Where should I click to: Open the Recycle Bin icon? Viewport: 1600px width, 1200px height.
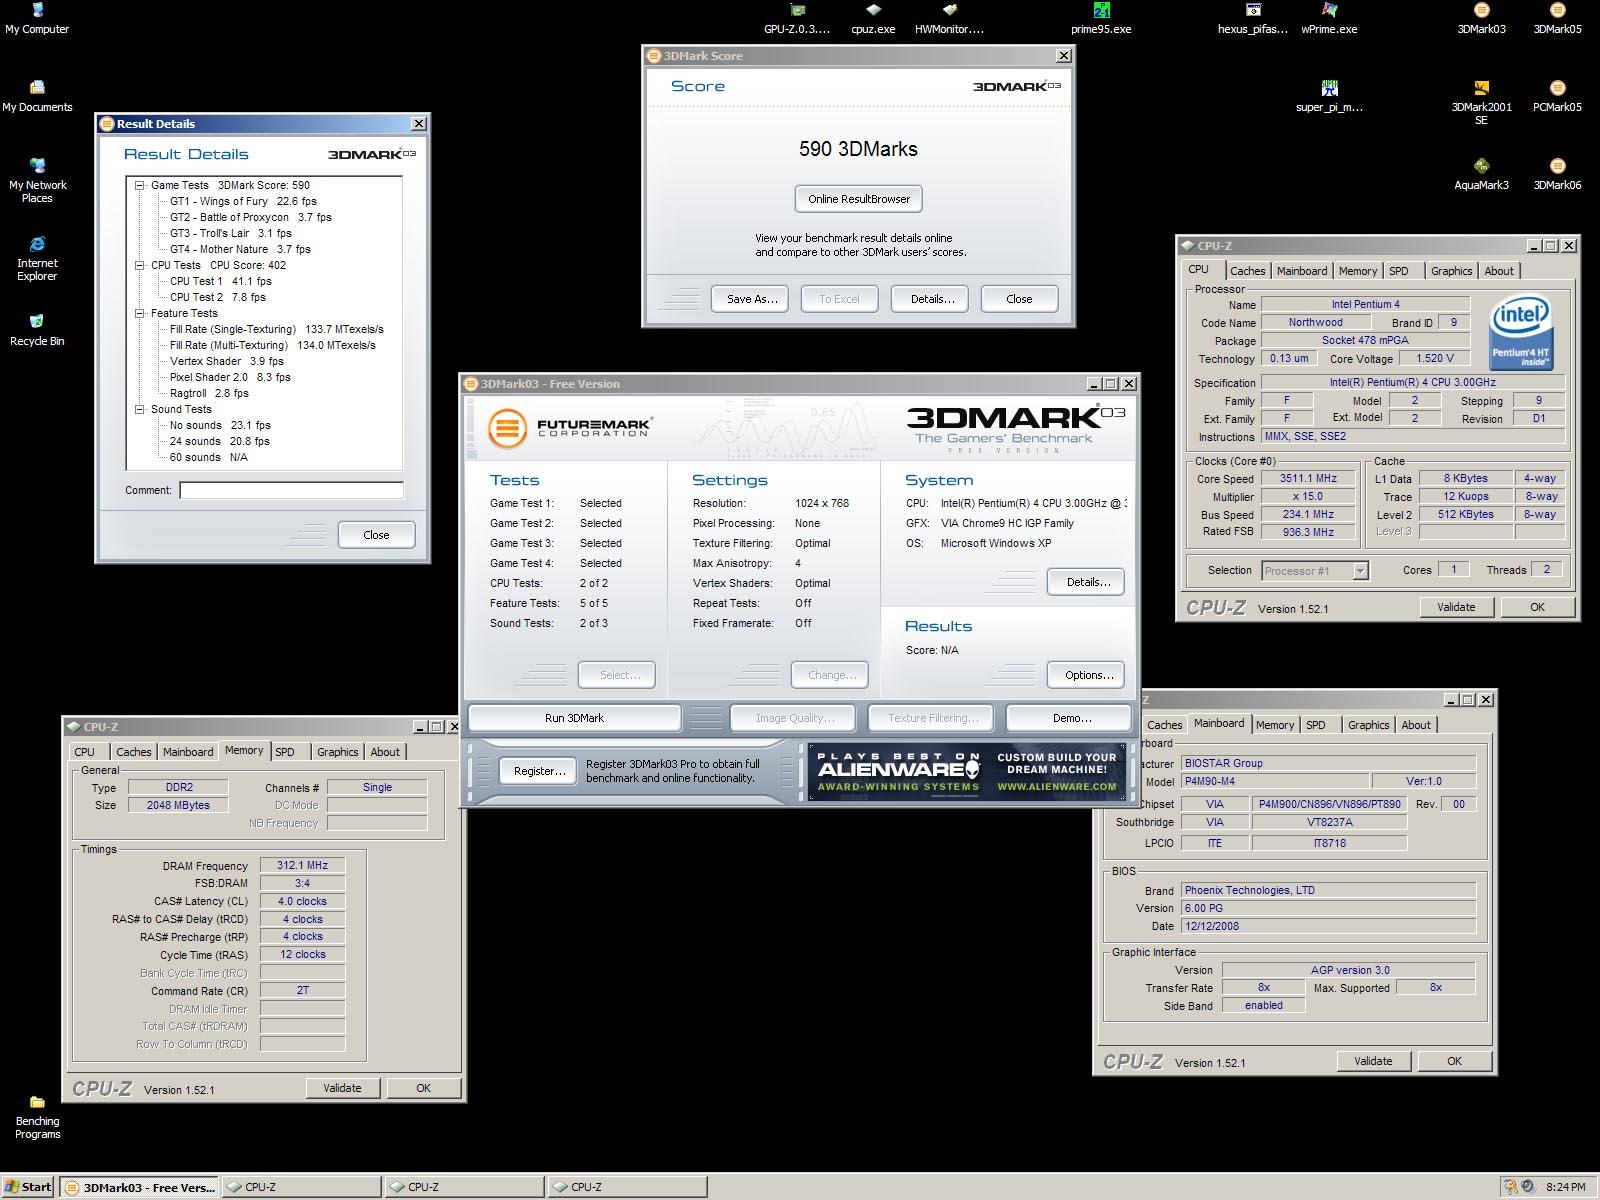(37, 330)
